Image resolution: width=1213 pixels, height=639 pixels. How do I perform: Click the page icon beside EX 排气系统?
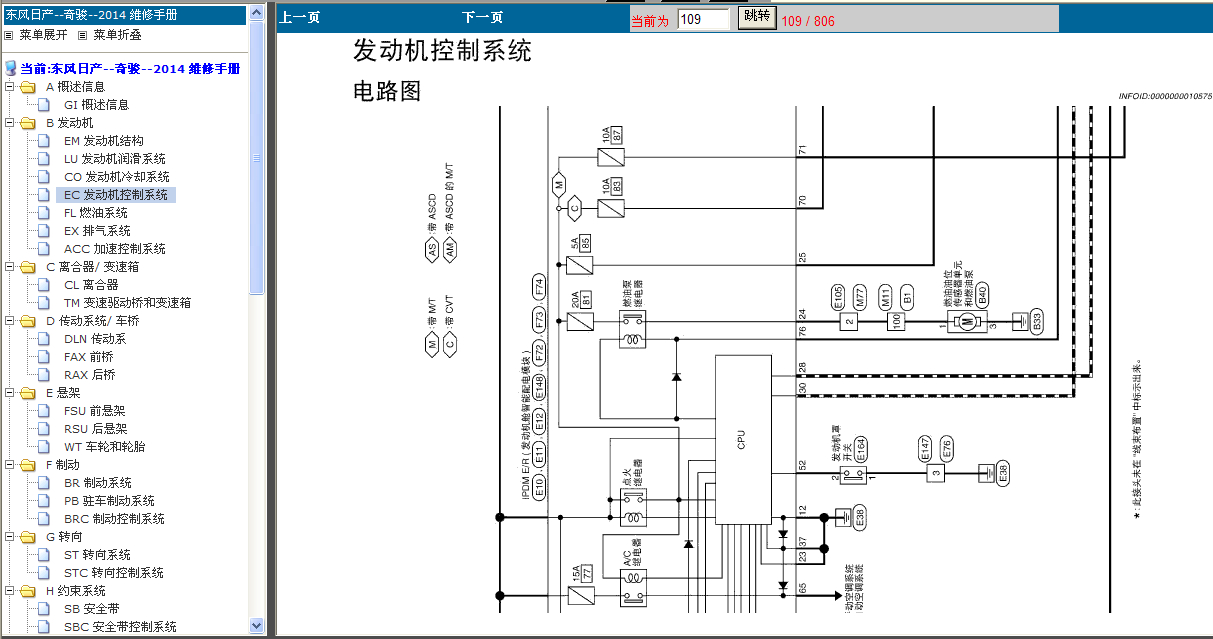(x=44, y=231)
